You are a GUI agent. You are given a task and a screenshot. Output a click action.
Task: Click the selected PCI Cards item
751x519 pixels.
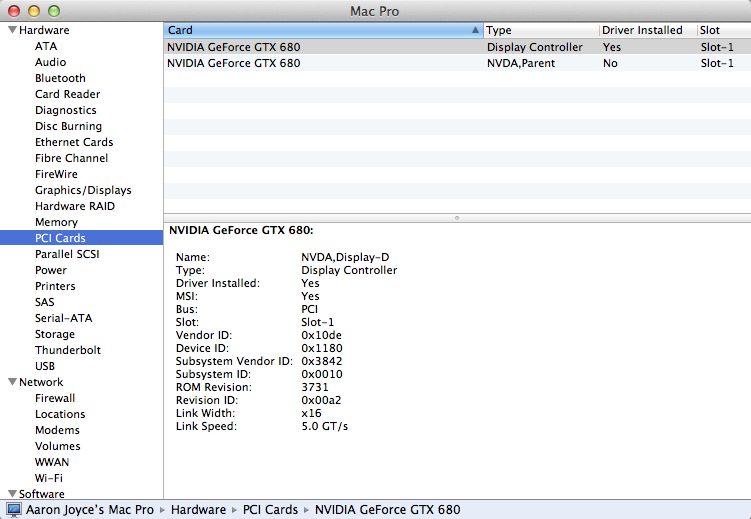coord(81,238)
